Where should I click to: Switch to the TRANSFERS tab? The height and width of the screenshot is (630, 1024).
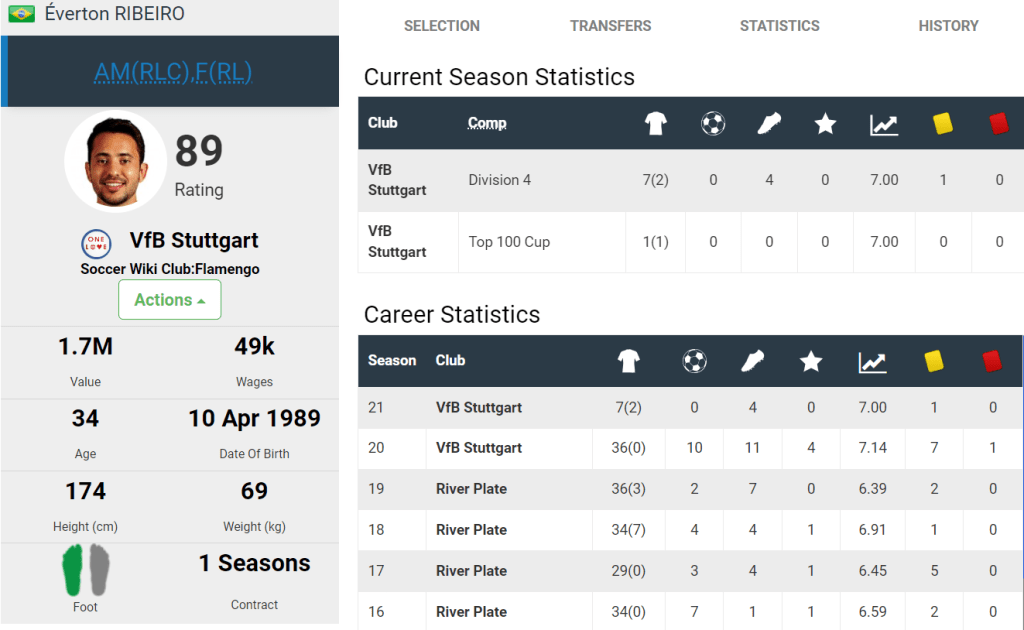610,26
